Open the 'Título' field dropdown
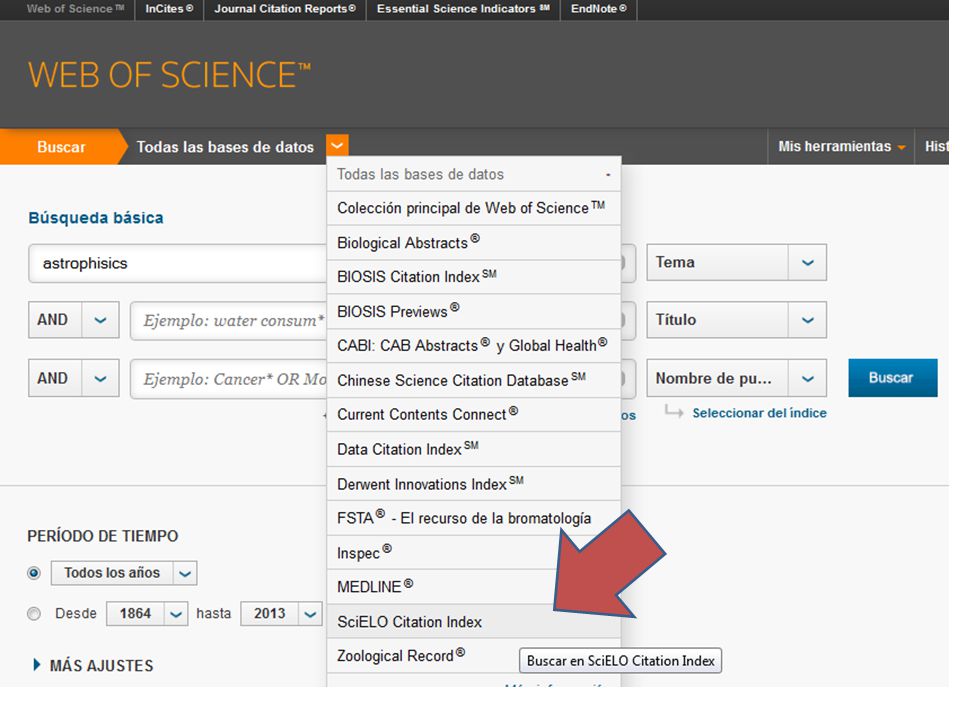This screenshot has height=720, width=960. [808, 320]
